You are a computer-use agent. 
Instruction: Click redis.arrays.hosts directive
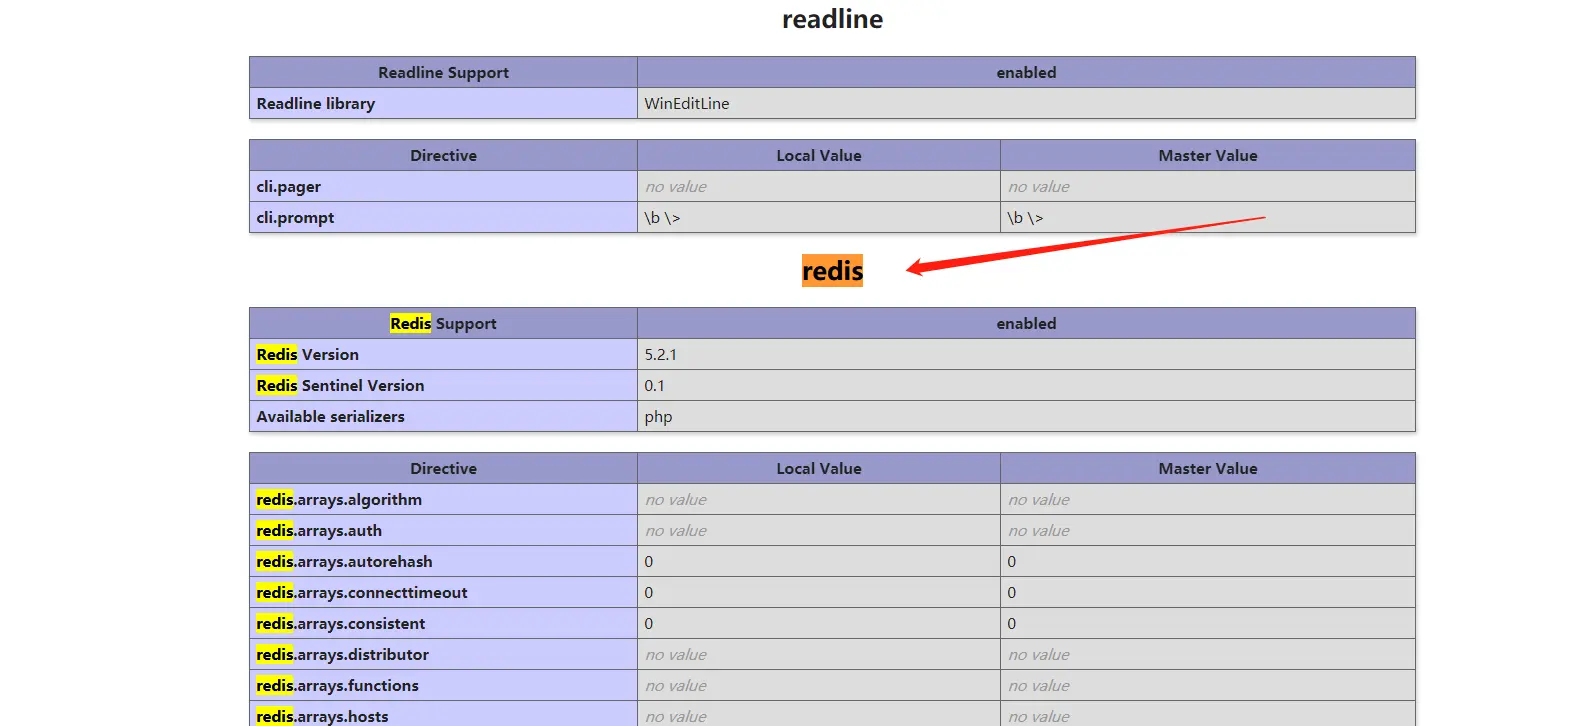pyautogui.click(x=322, y=716)
